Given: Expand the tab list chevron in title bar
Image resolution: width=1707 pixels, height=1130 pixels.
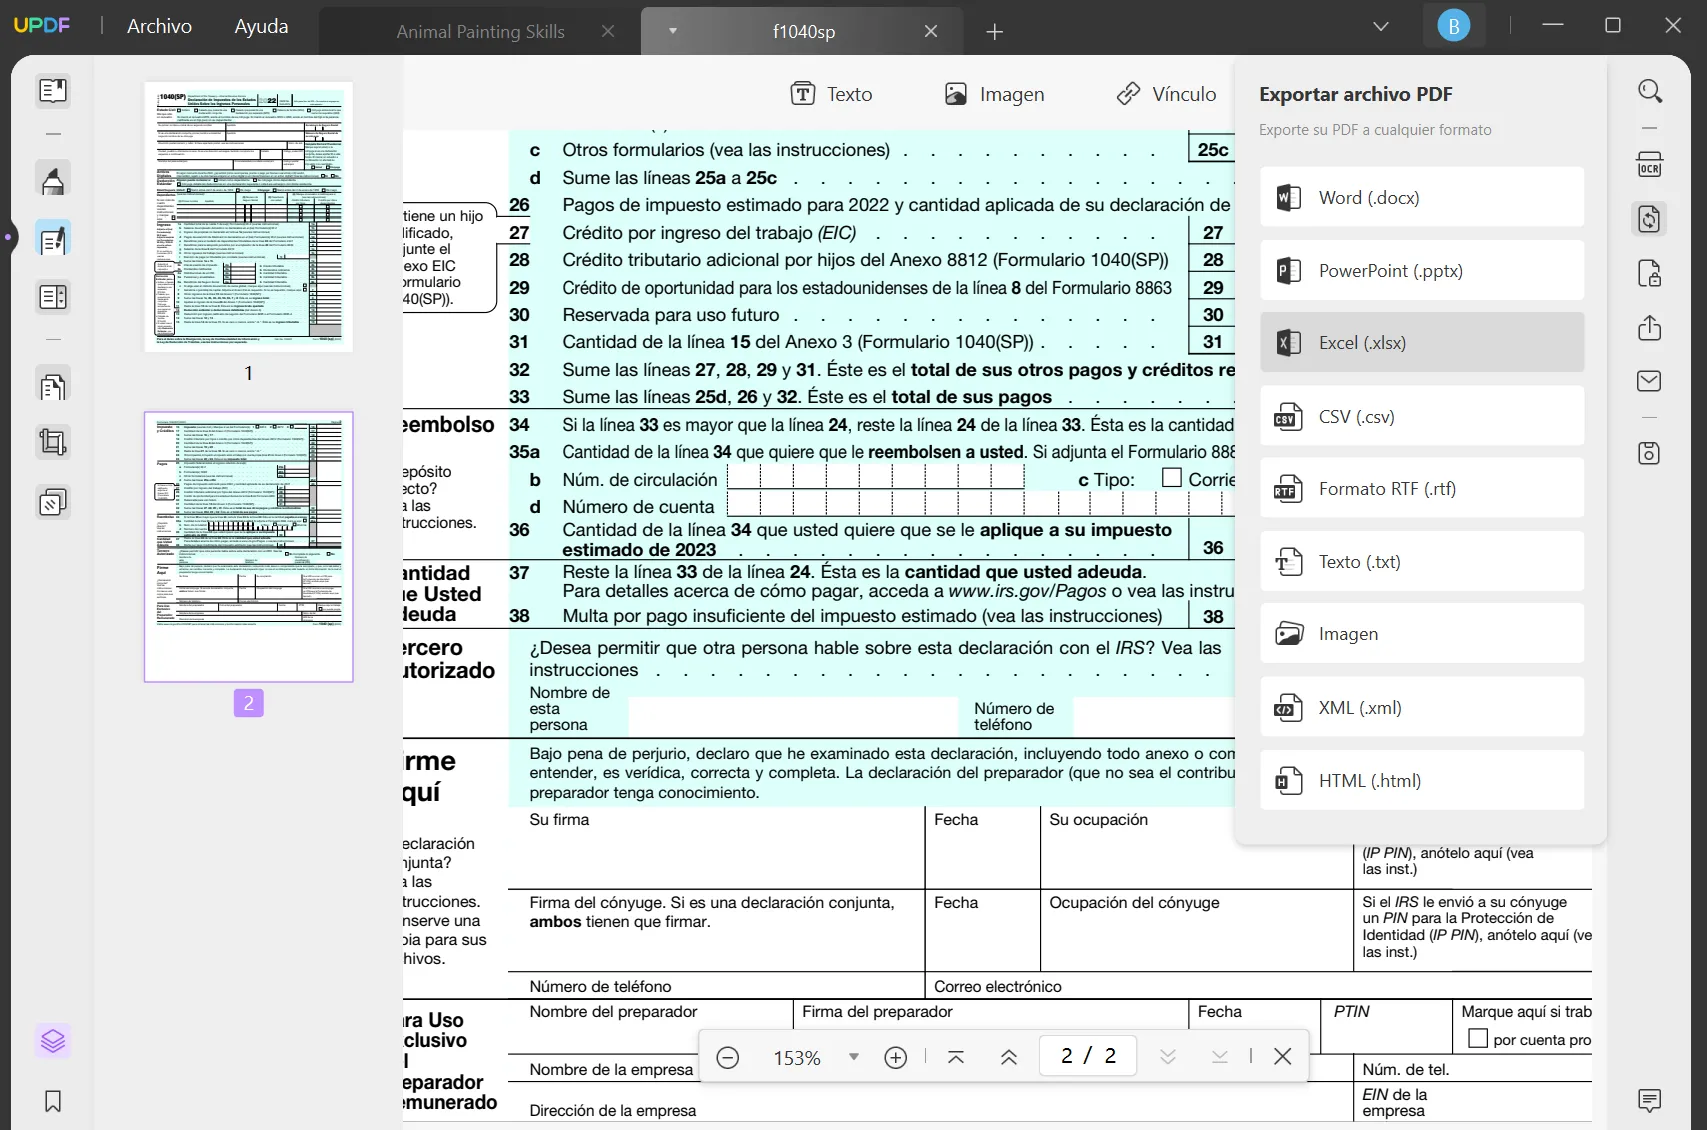Looking at the screenshot, I should click(1381, 26).
